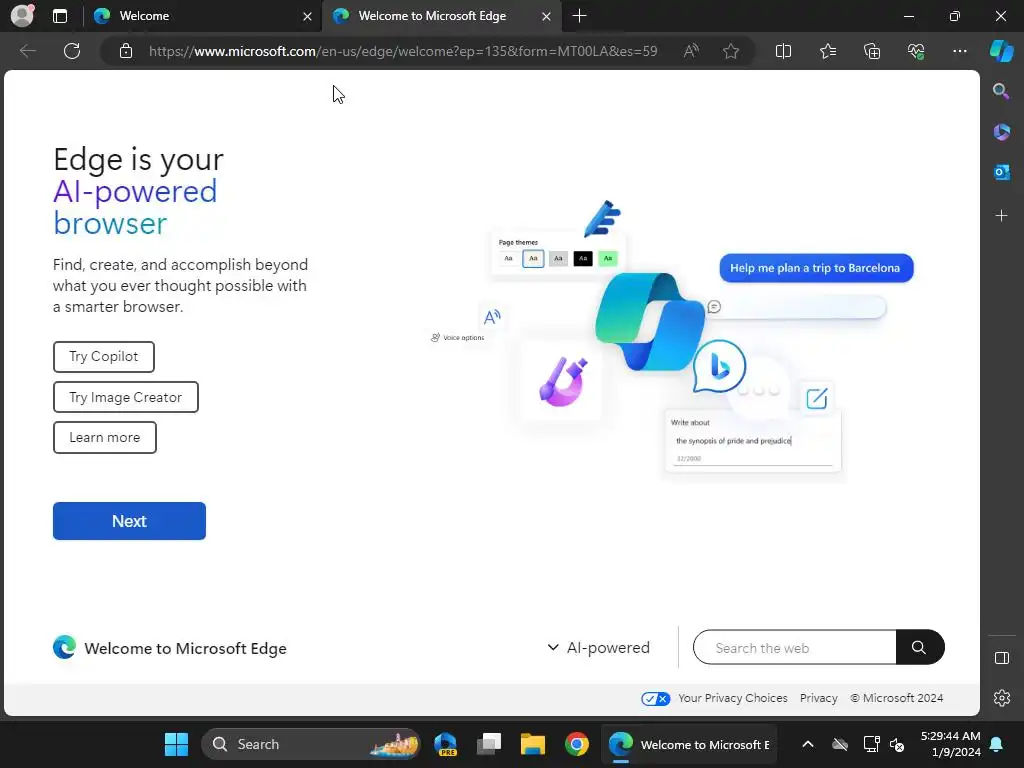This screenshot has width=1024, height=768.
Task: Open Edge Preview from taskbar
Action: coord(445,744)
